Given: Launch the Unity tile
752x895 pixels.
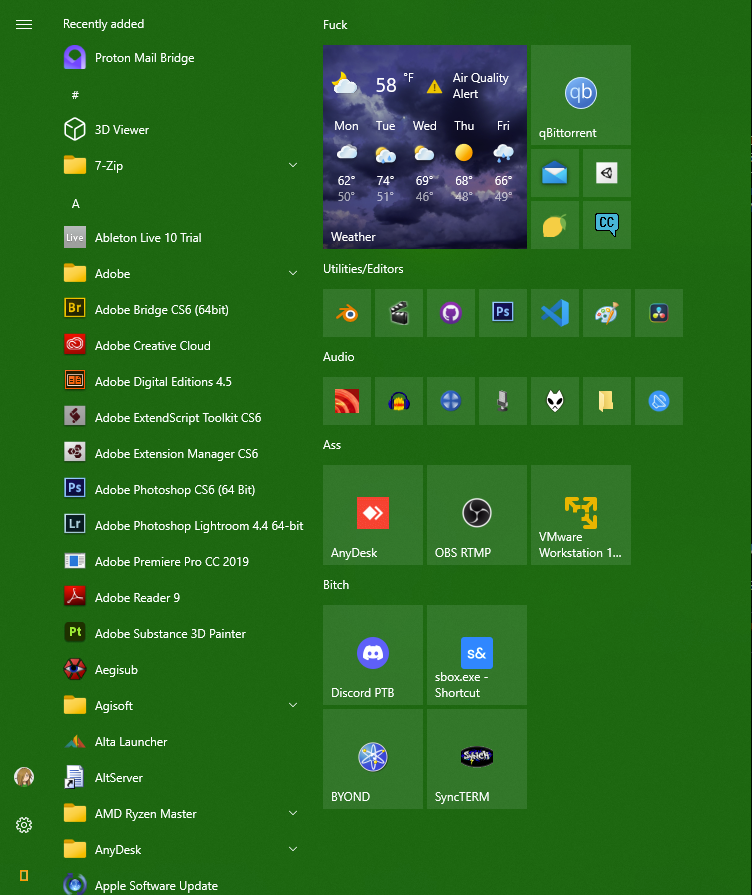Looking at the screenshot, I should [x=606, y=173].
